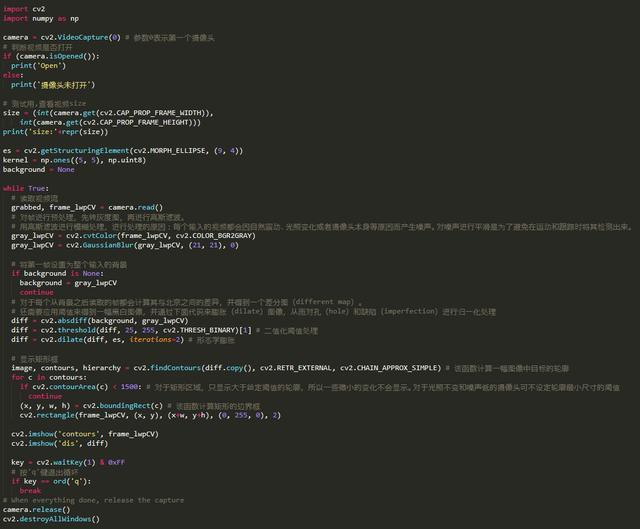This screenshot has height=529, width=640.
Task: Click the cv2.dilate iterations=2 line
Action: [98, 339]
